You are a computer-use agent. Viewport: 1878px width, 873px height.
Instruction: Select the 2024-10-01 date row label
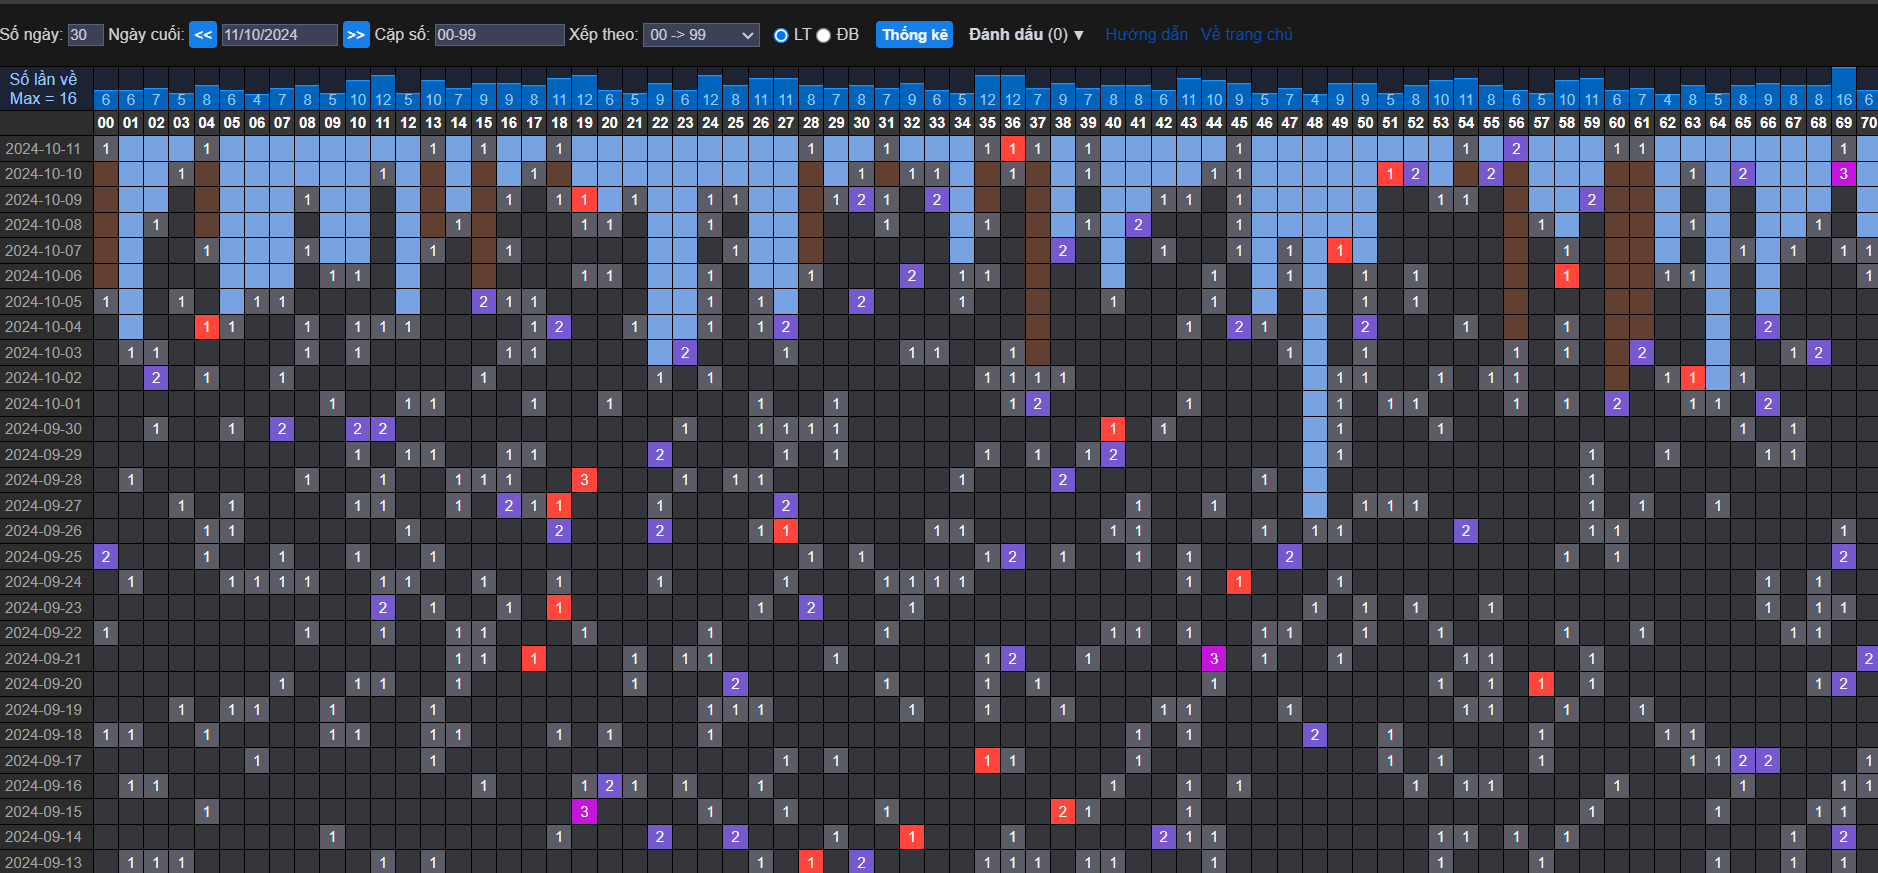43,404
